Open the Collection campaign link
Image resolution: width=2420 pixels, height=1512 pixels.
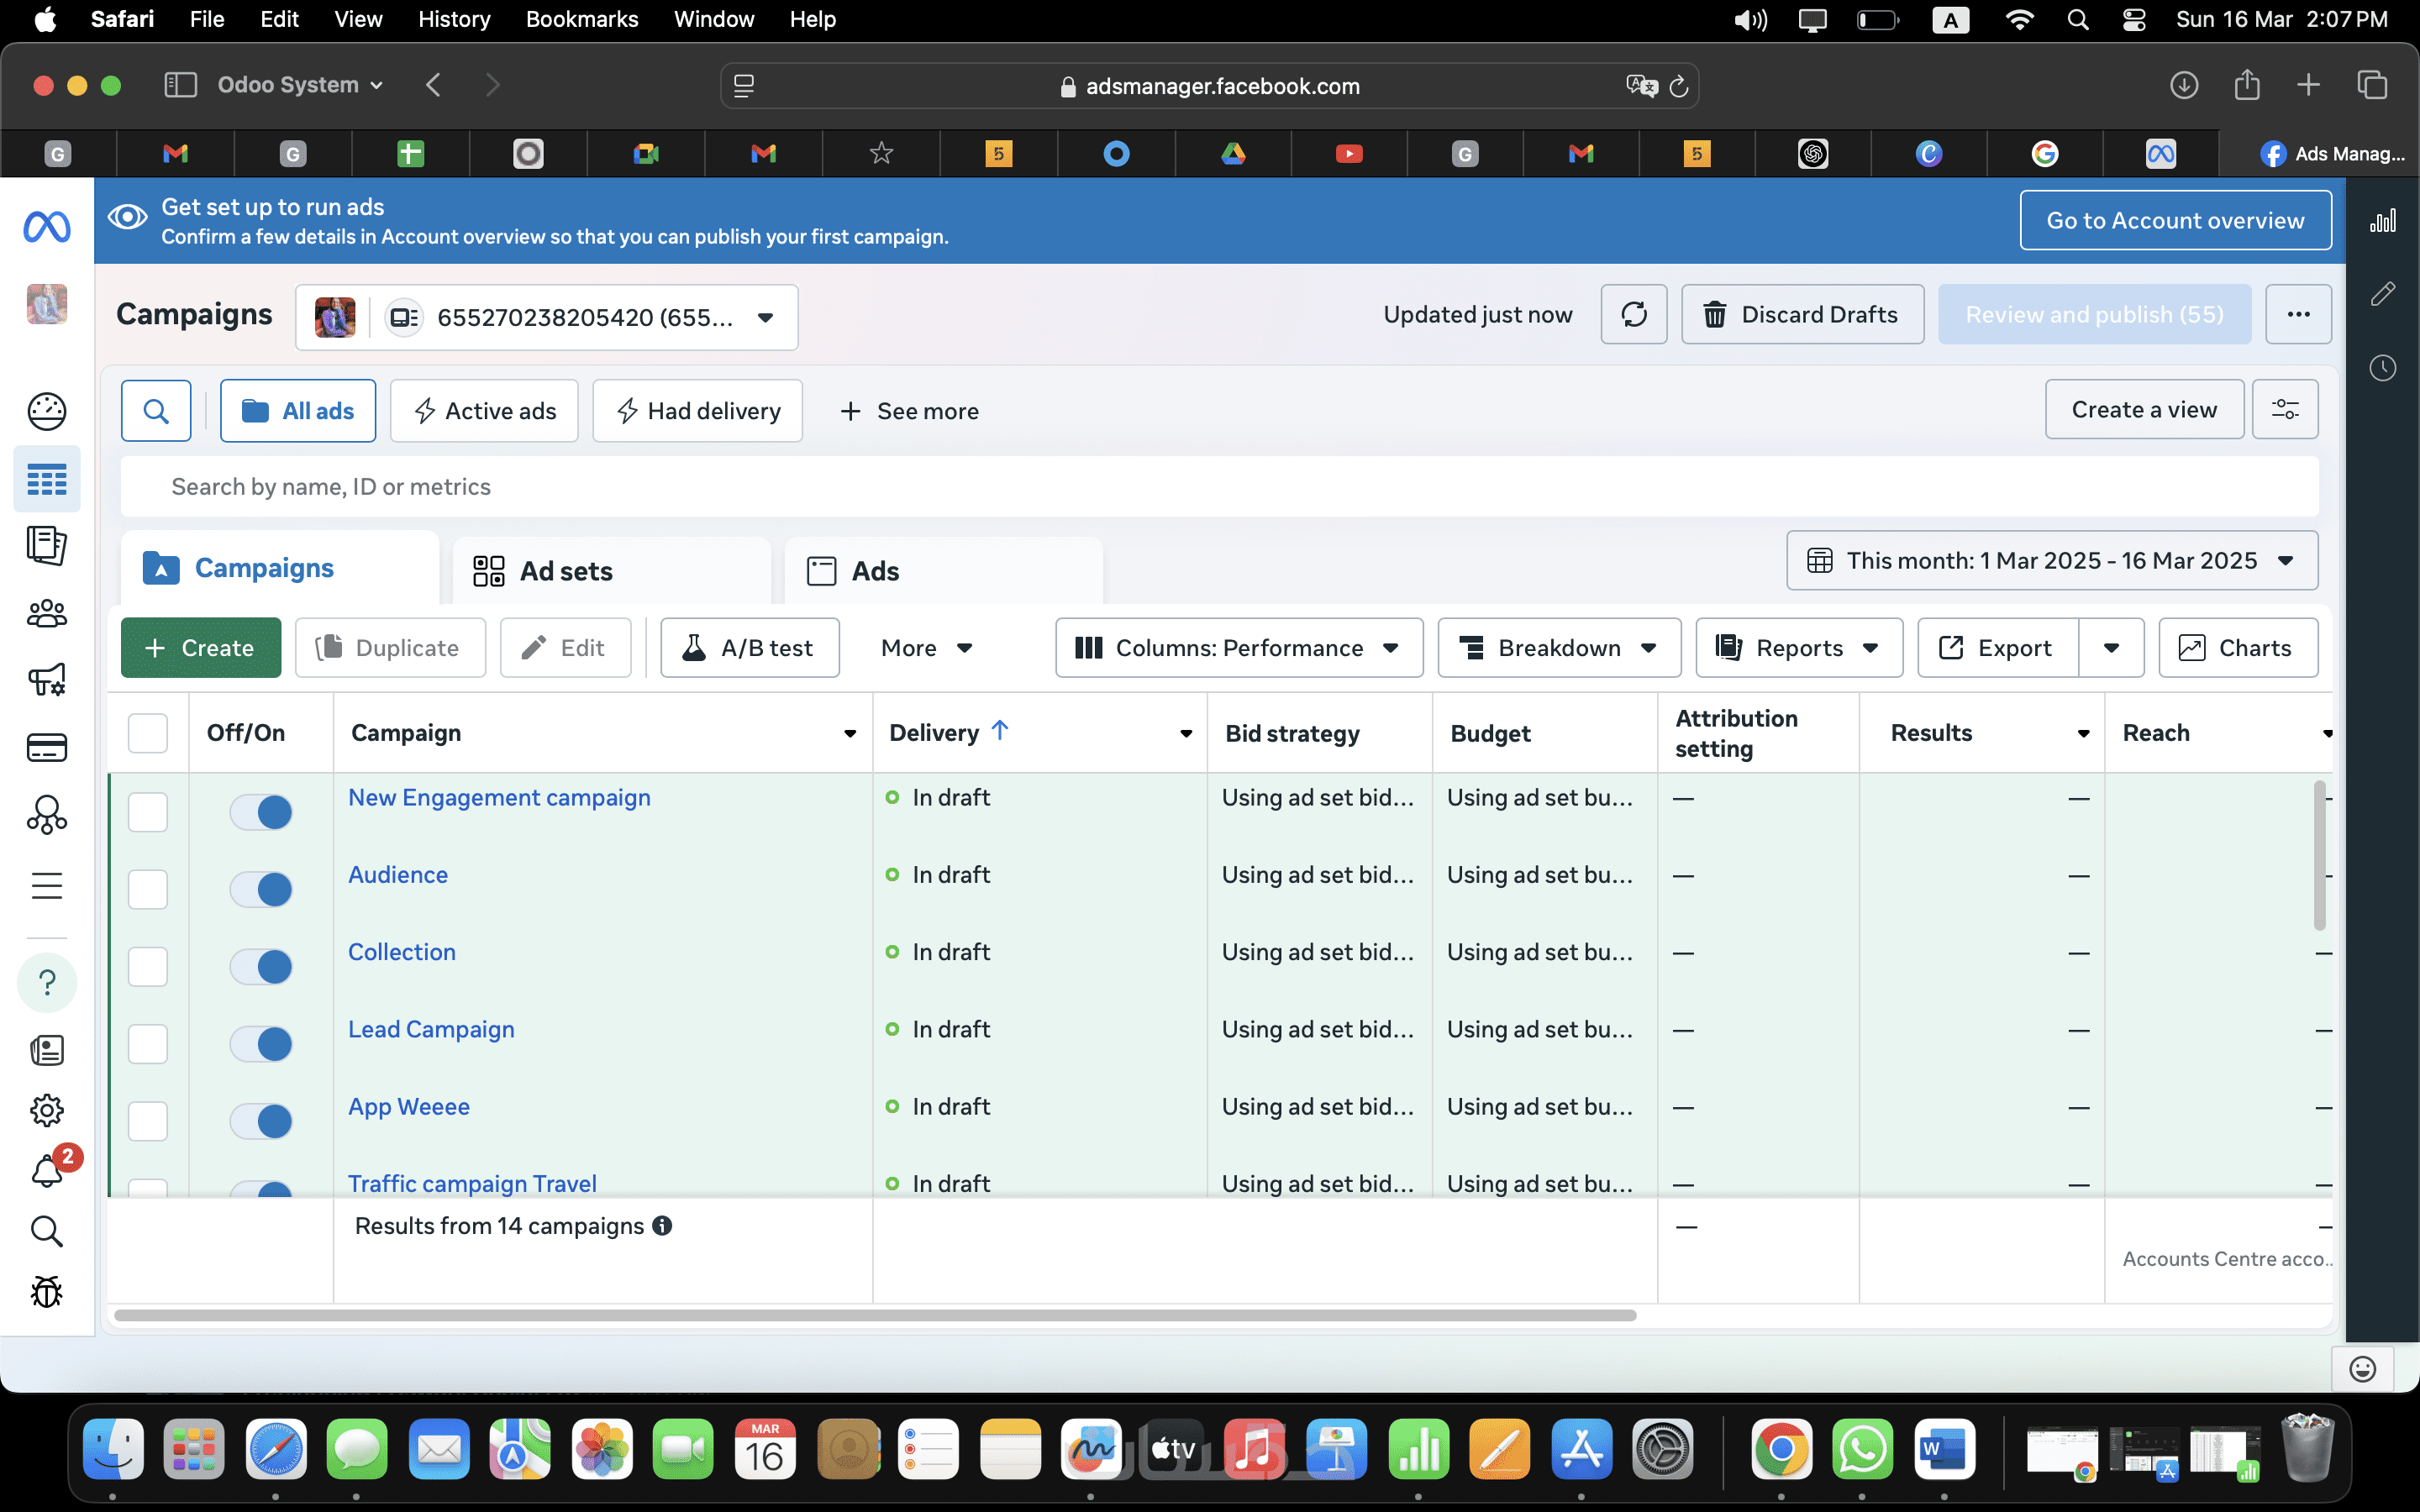point(402,952)
